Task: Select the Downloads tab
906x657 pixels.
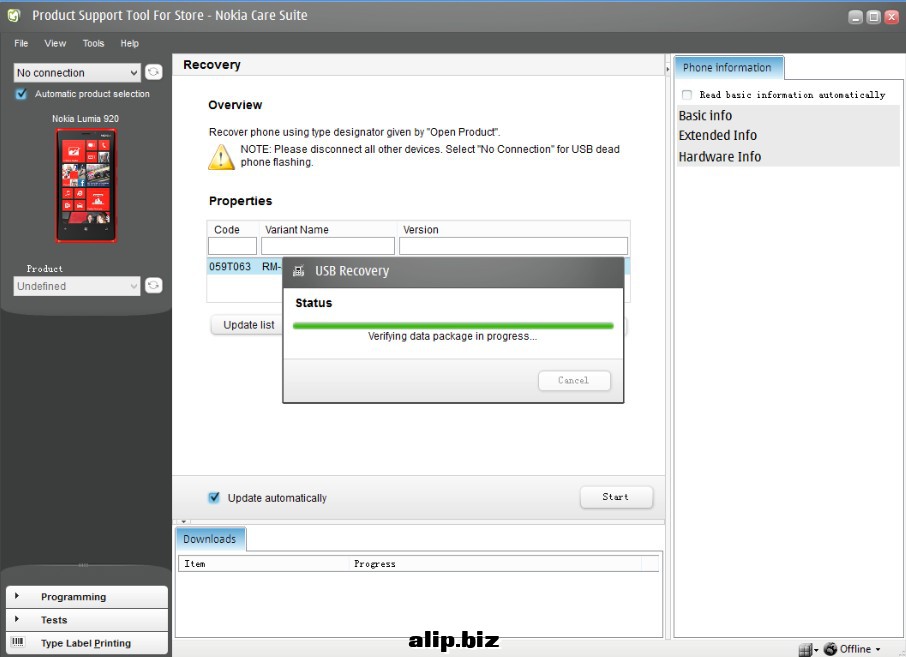Action: point(210,539)
